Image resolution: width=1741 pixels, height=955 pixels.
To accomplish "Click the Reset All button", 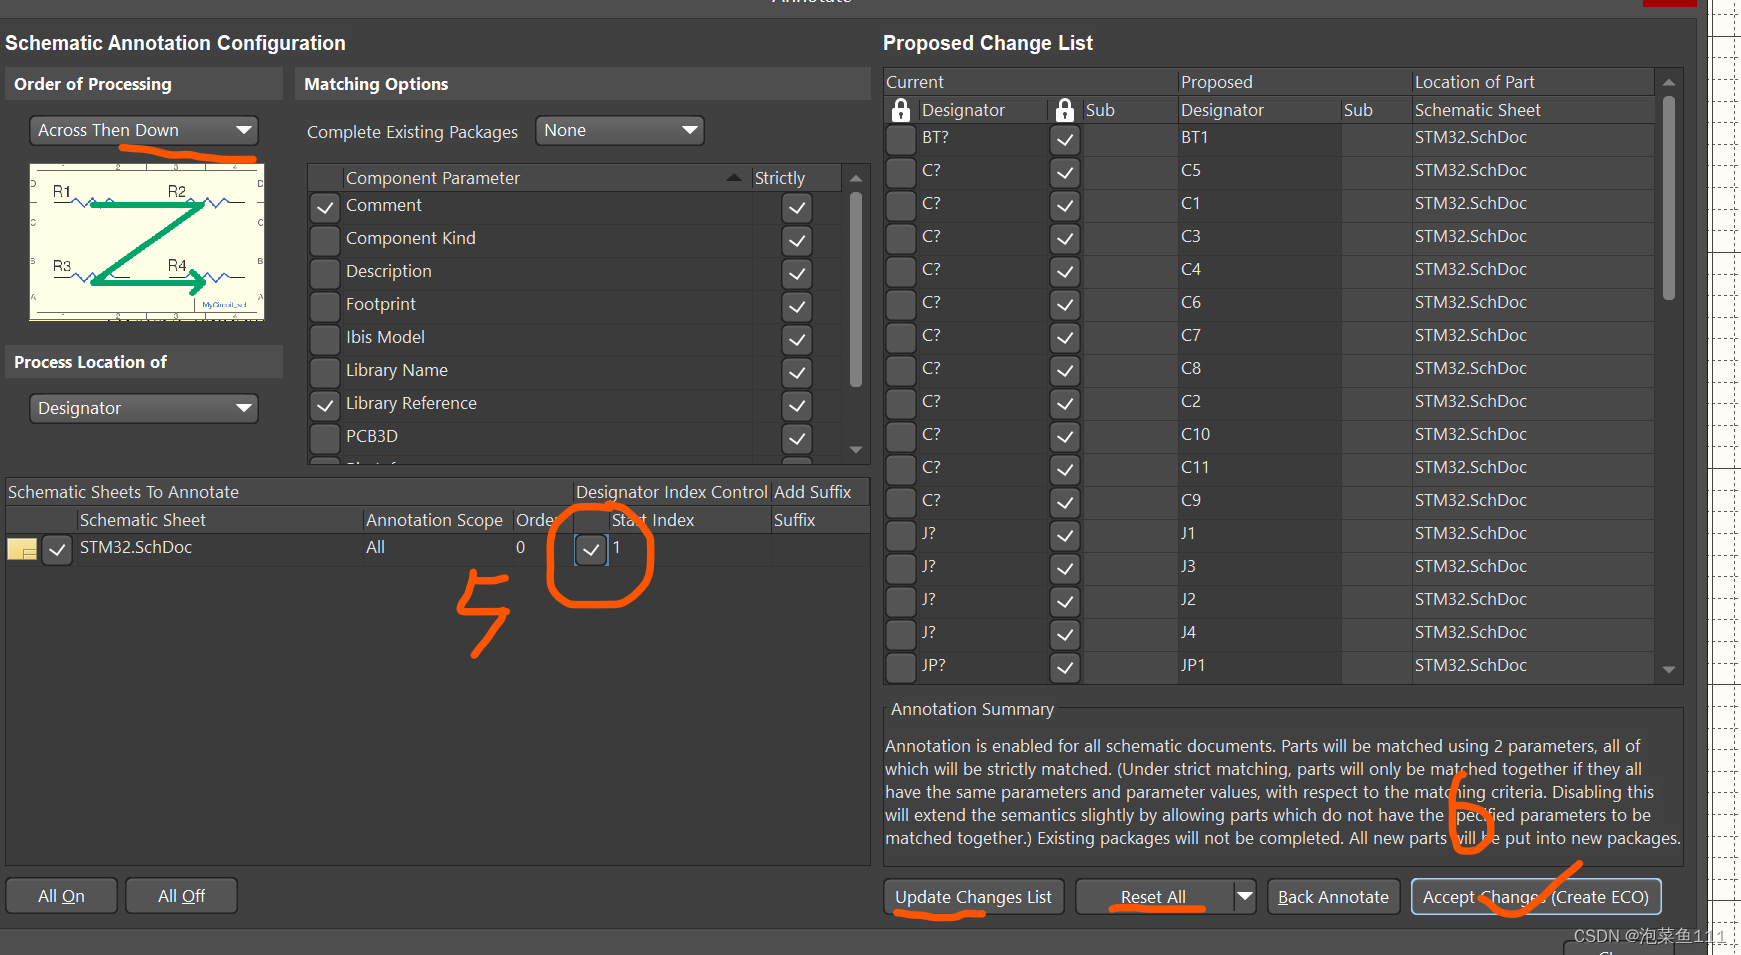I will click(1154, 897).
